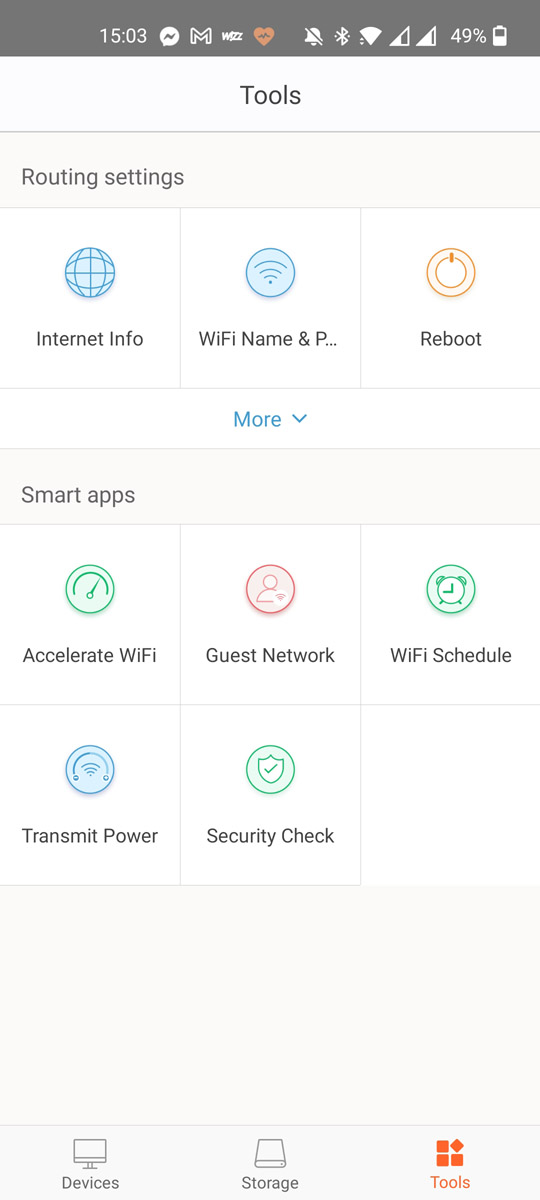Tap the Messenger notification icon in status bar

170,36
